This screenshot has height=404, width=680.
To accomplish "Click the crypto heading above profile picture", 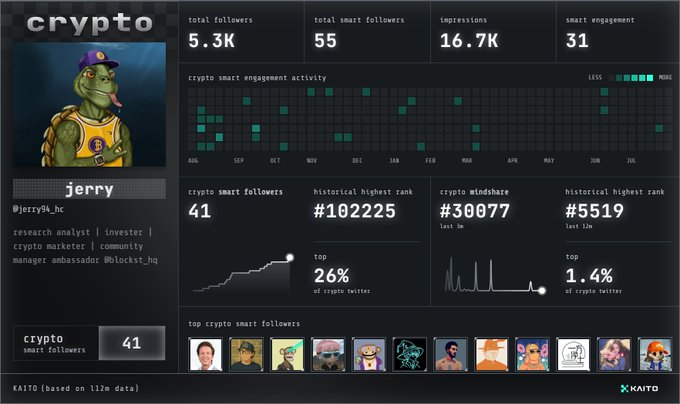I will point(89,23).
